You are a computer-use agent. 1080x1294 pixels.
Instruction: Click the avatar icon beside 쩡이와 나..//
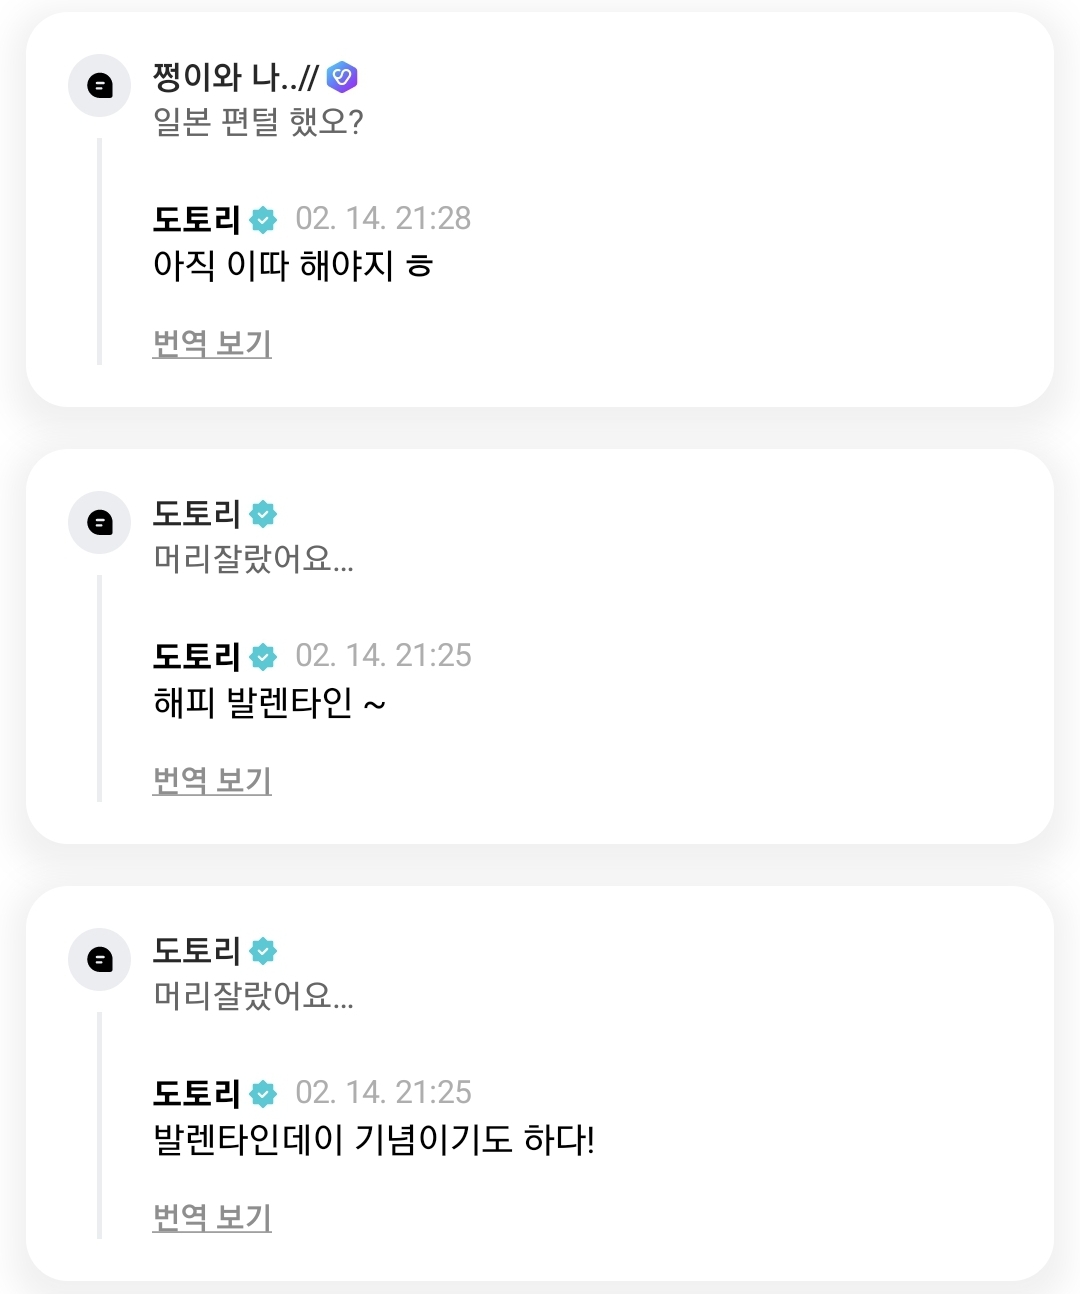pos(99,85)
